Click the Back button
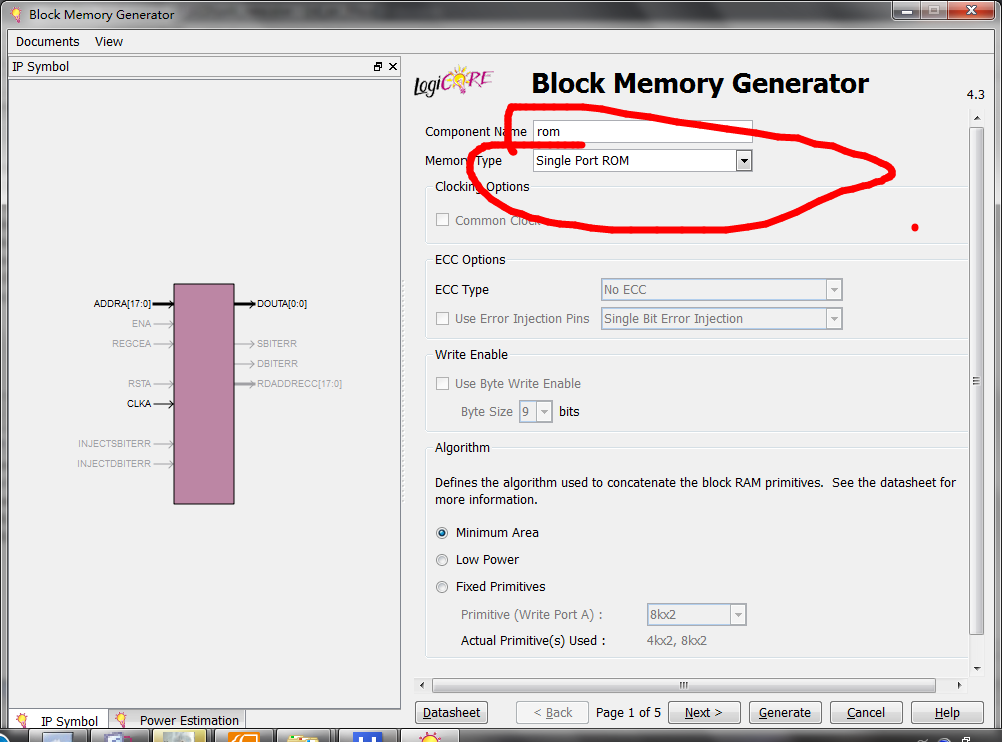The image size is (1002, 742). click(x=553, y=713)
